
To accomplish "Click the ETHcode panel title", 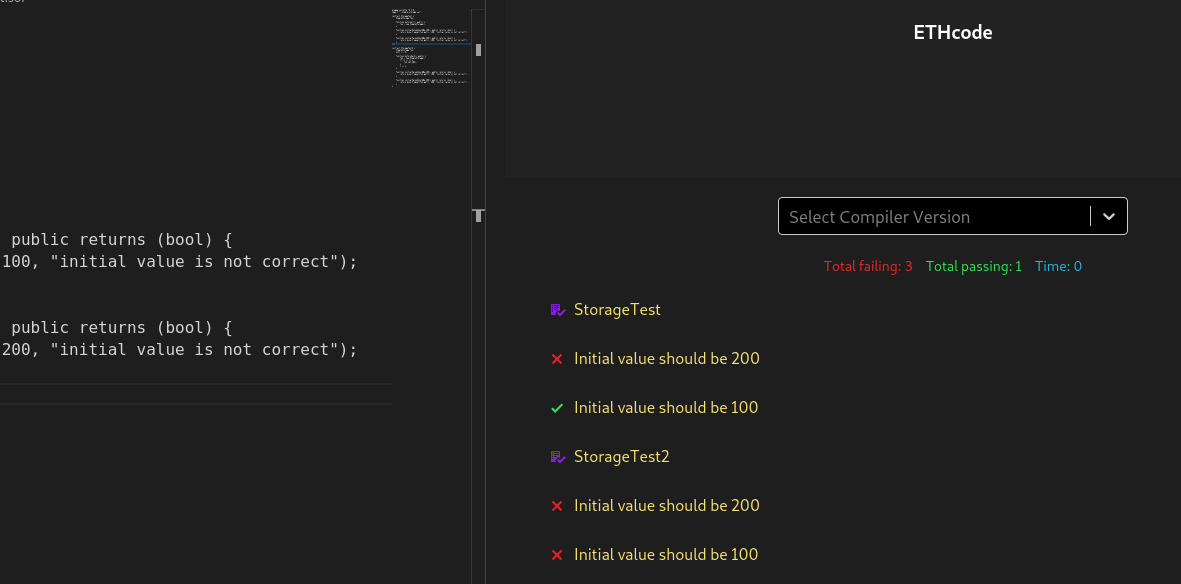I will click(x=952, y=32).
